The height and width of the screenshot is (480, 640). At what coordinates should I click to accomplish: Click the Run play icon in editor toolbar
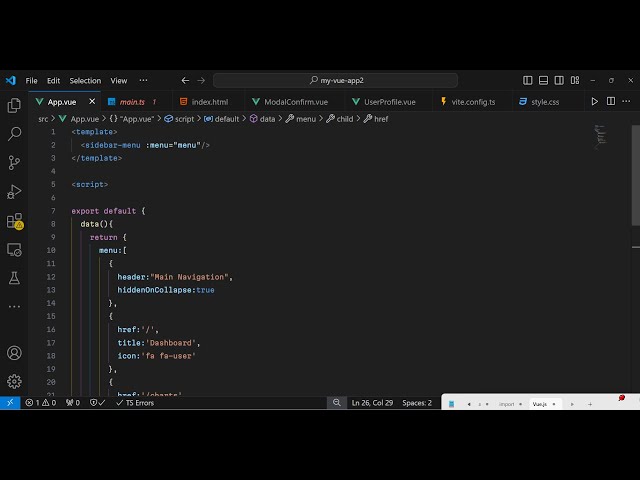(595, 101)
